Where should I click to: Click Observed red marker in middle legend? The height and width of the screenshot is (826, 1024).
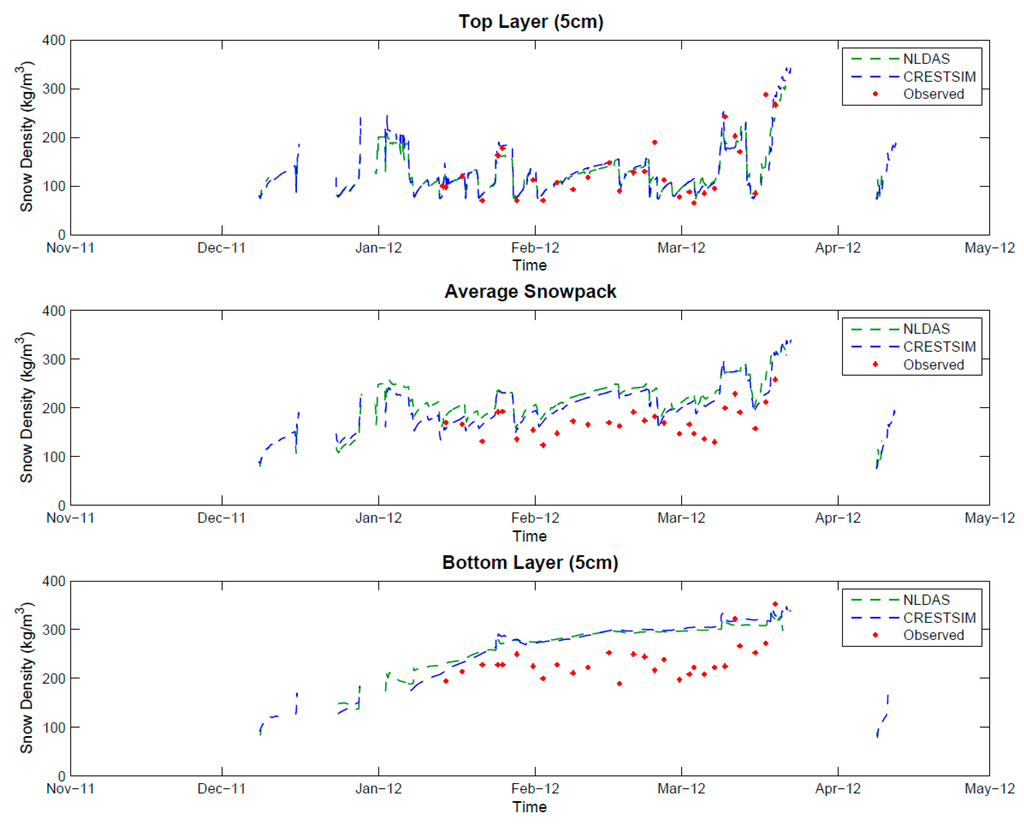tap(873, 365)
